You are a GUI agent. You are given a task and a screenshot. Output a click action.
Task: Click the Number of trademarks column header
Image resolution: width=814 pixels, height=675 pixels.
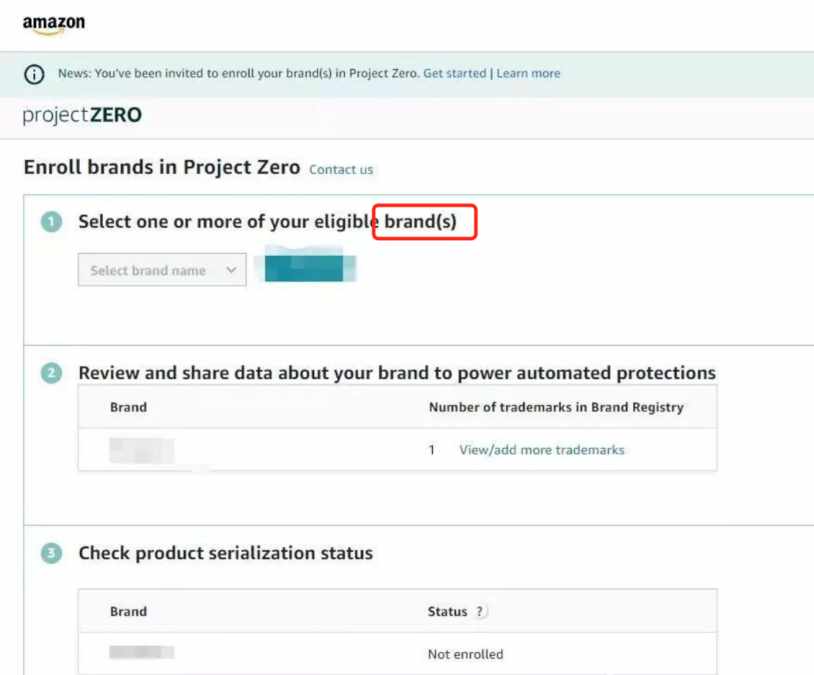tap(556, 407)
